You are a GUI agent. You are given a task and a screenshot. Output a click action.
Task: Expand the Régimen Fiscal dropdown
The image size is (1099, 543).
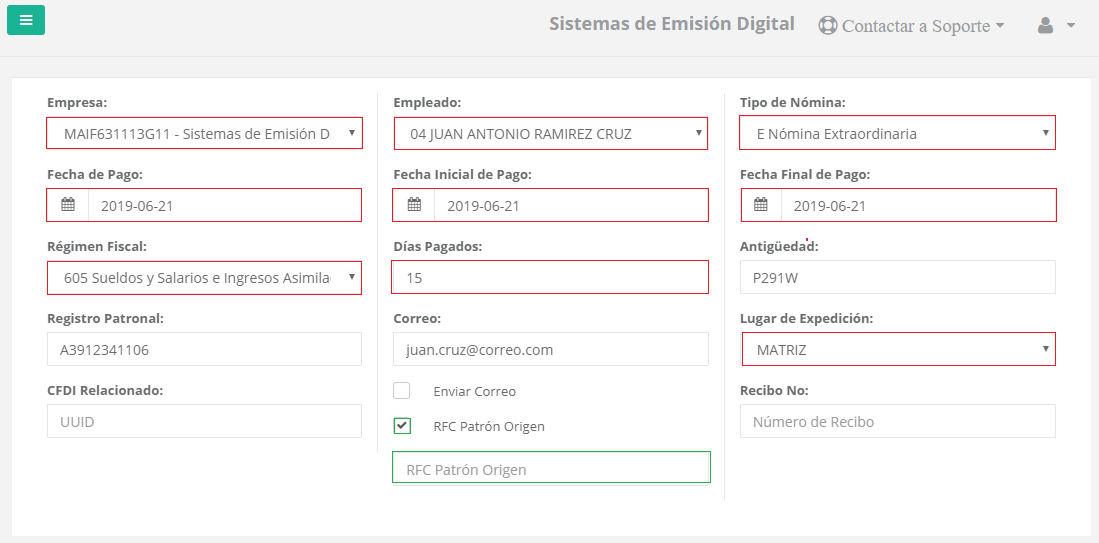pos(205,277)
